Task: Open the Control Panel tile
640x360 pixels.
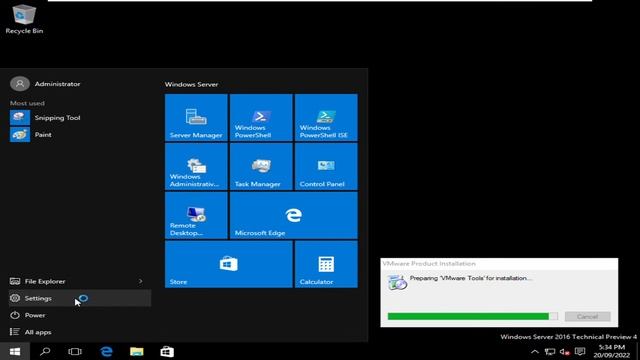Action: (326, 167)
